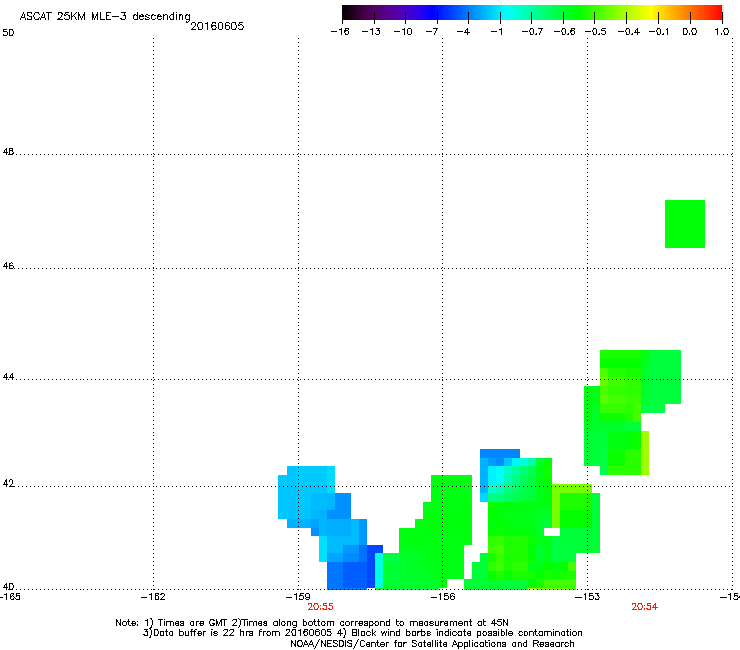
Task: Select the -13 color scale value
Action: click(371, 32)
